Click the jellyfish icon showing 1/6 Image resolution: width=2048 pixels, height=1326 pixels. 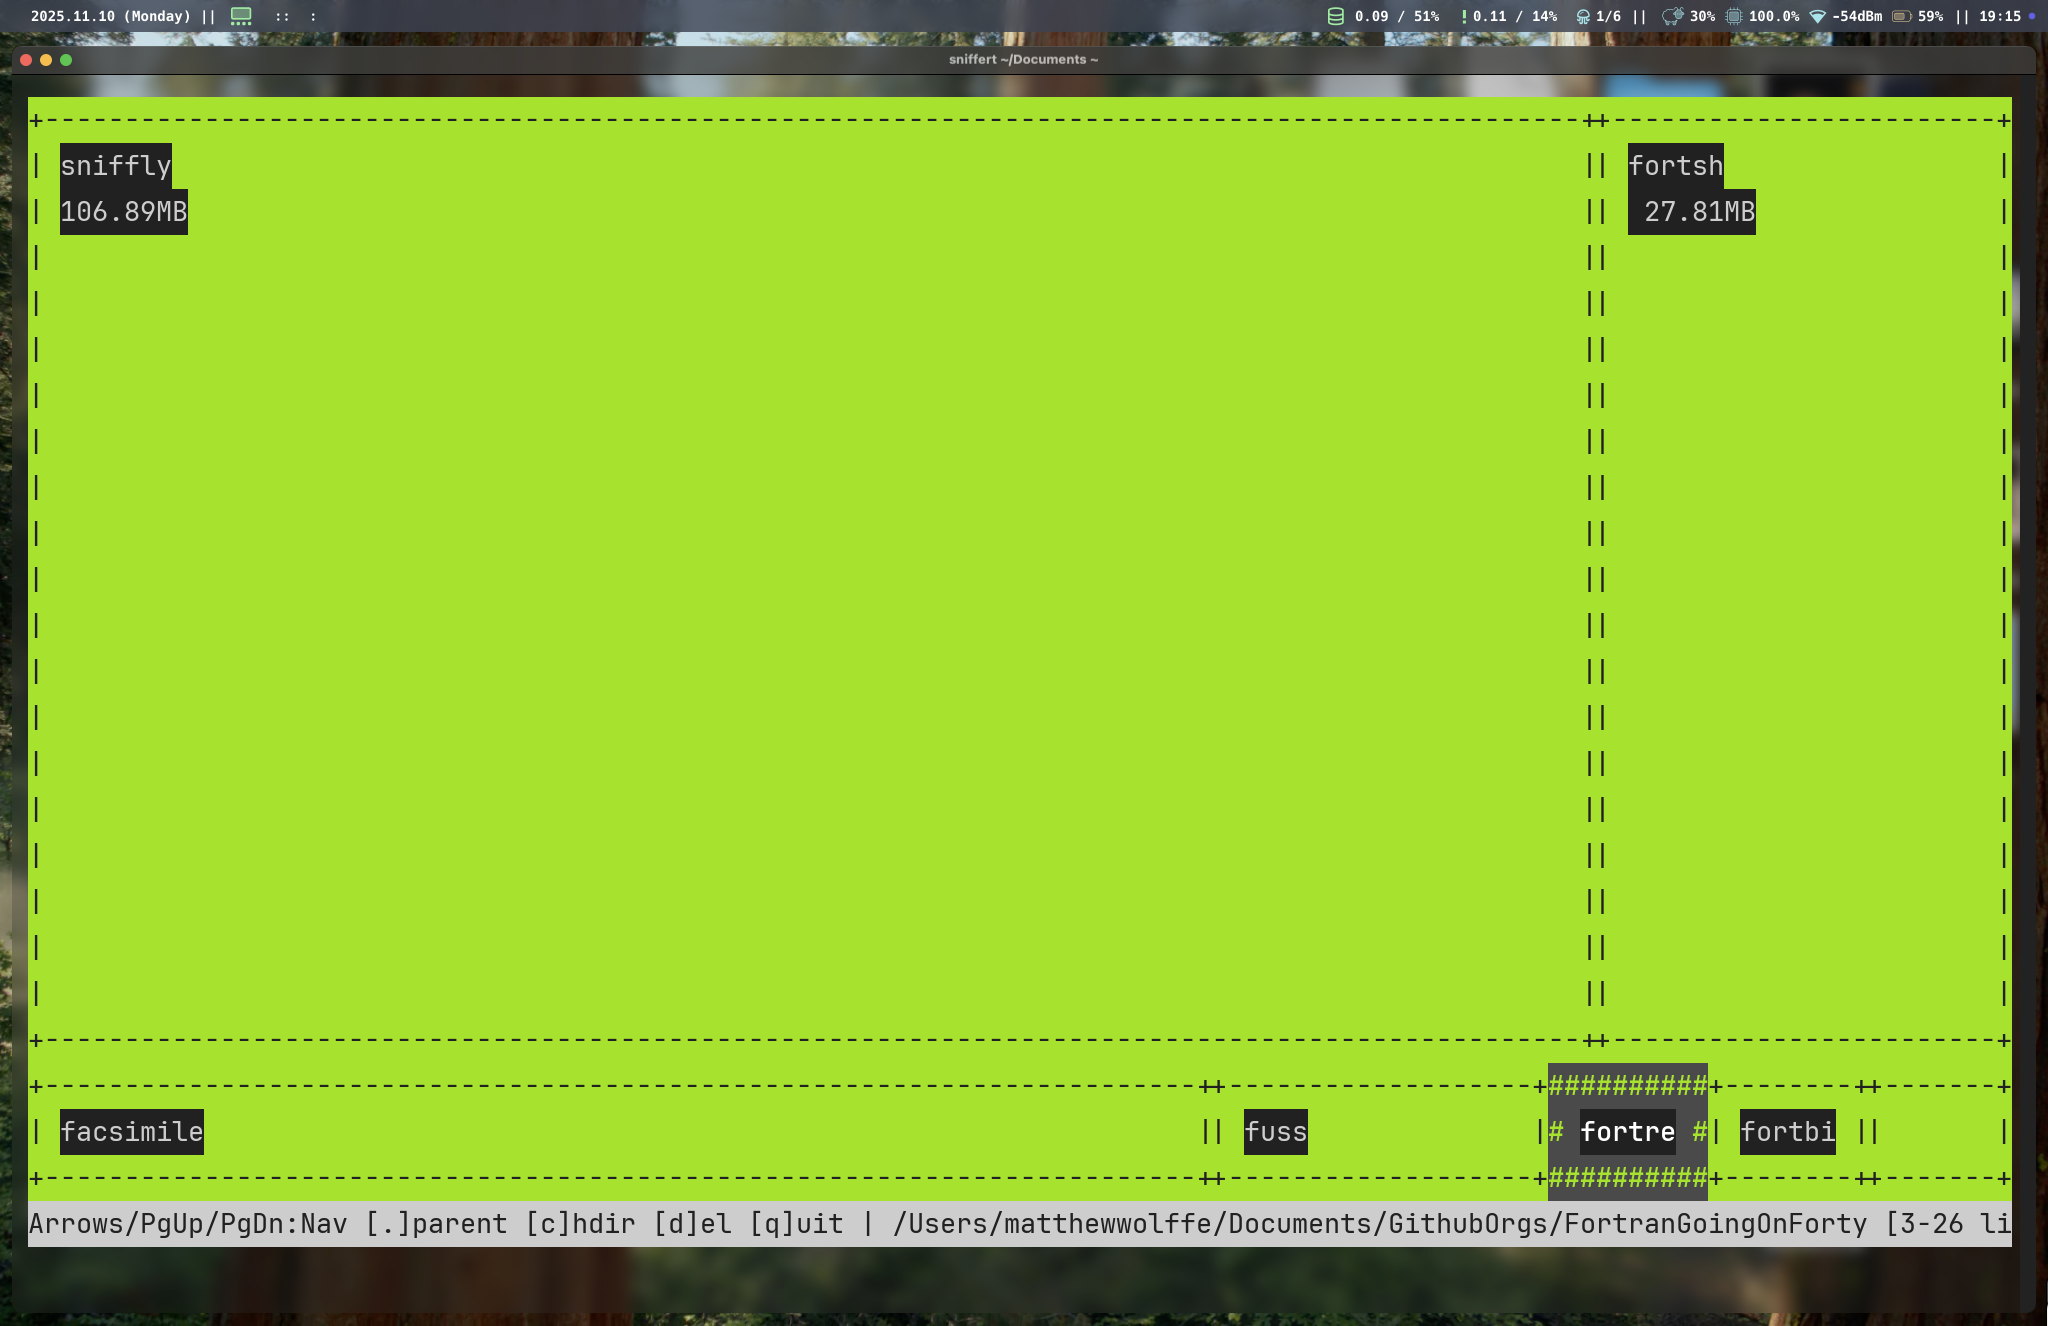pos(1583,16)
